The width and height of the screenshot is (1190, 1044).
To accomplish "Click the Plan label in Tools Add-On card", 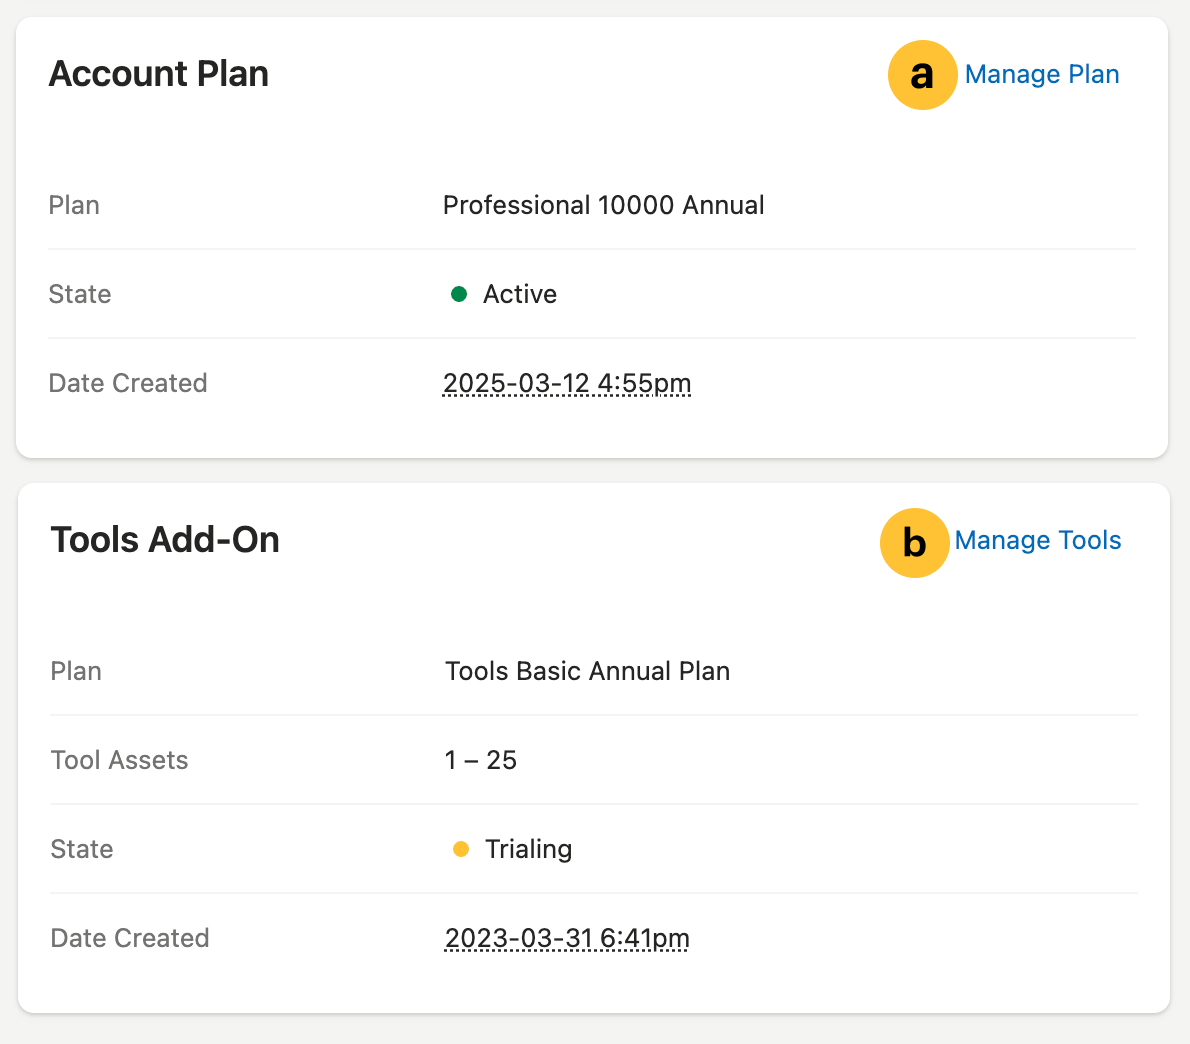I will (x=76, y=671).
